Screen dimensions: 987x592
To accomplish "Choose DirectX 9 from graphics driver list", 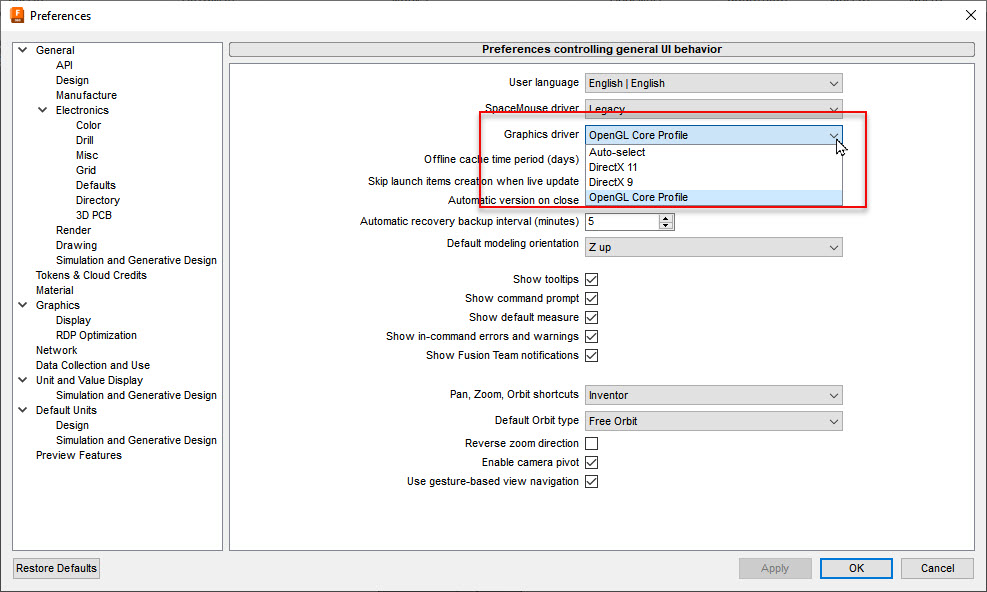I will 714,183.
